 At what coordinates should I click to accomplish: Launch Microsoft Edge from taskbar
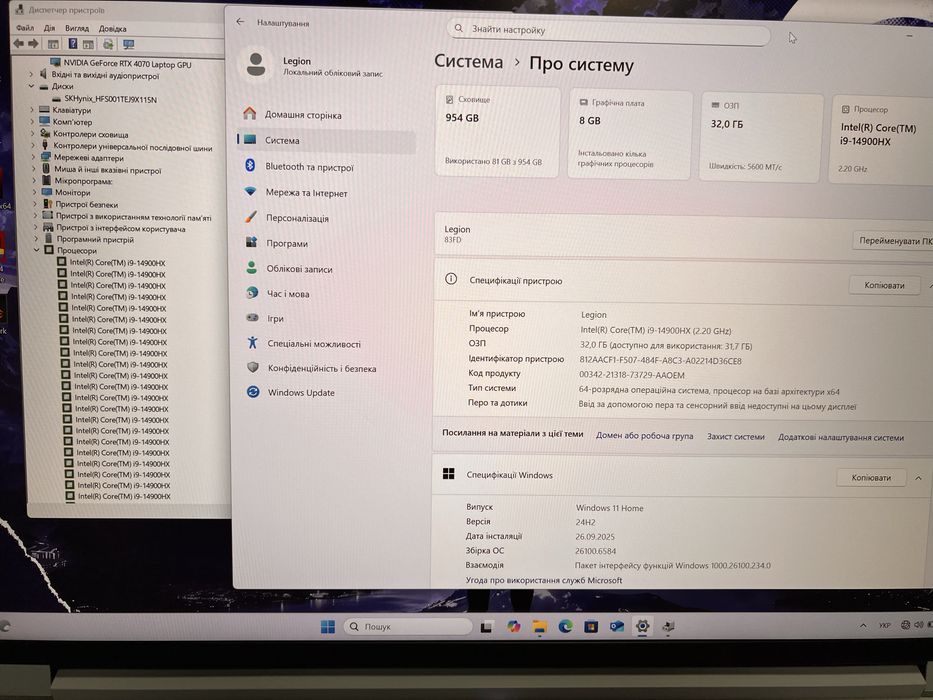tap(565, 626)
